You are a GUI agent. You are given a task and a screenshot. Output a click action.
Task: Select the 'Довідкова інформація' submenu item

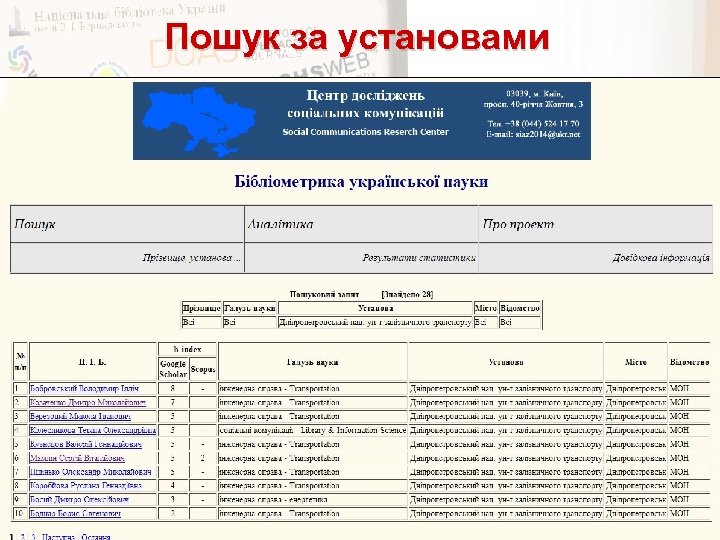[x=661, y=258]
